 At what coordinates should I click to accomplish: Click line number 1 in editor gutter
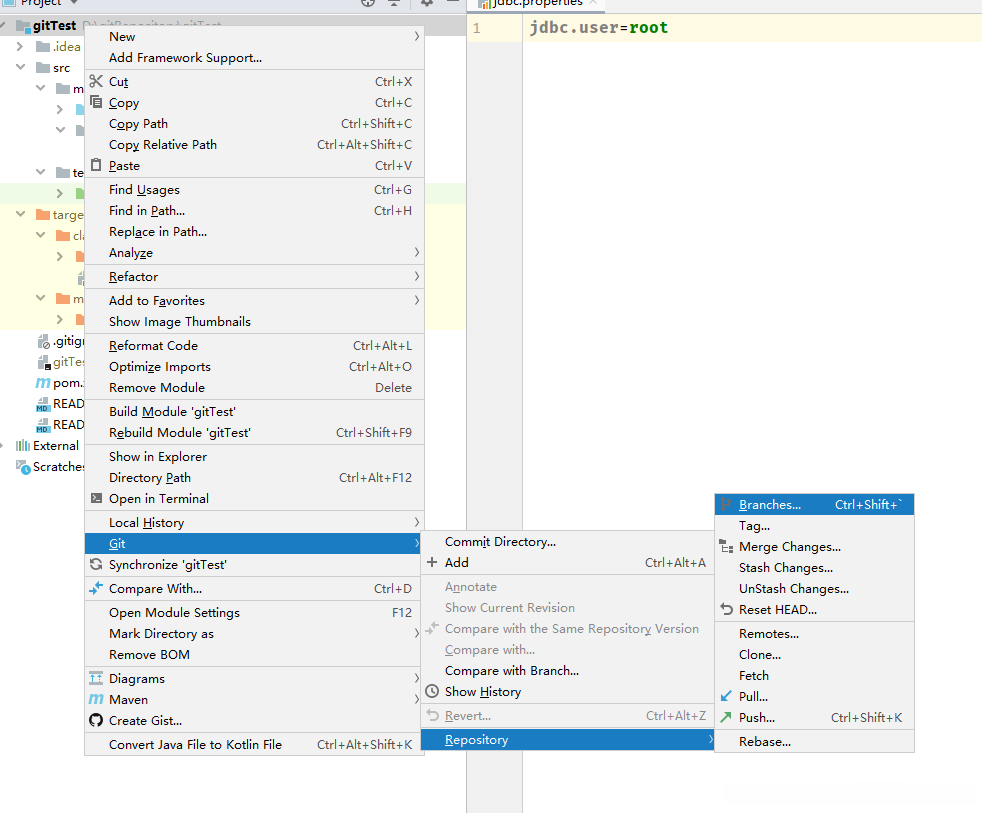tap(477, 28)
